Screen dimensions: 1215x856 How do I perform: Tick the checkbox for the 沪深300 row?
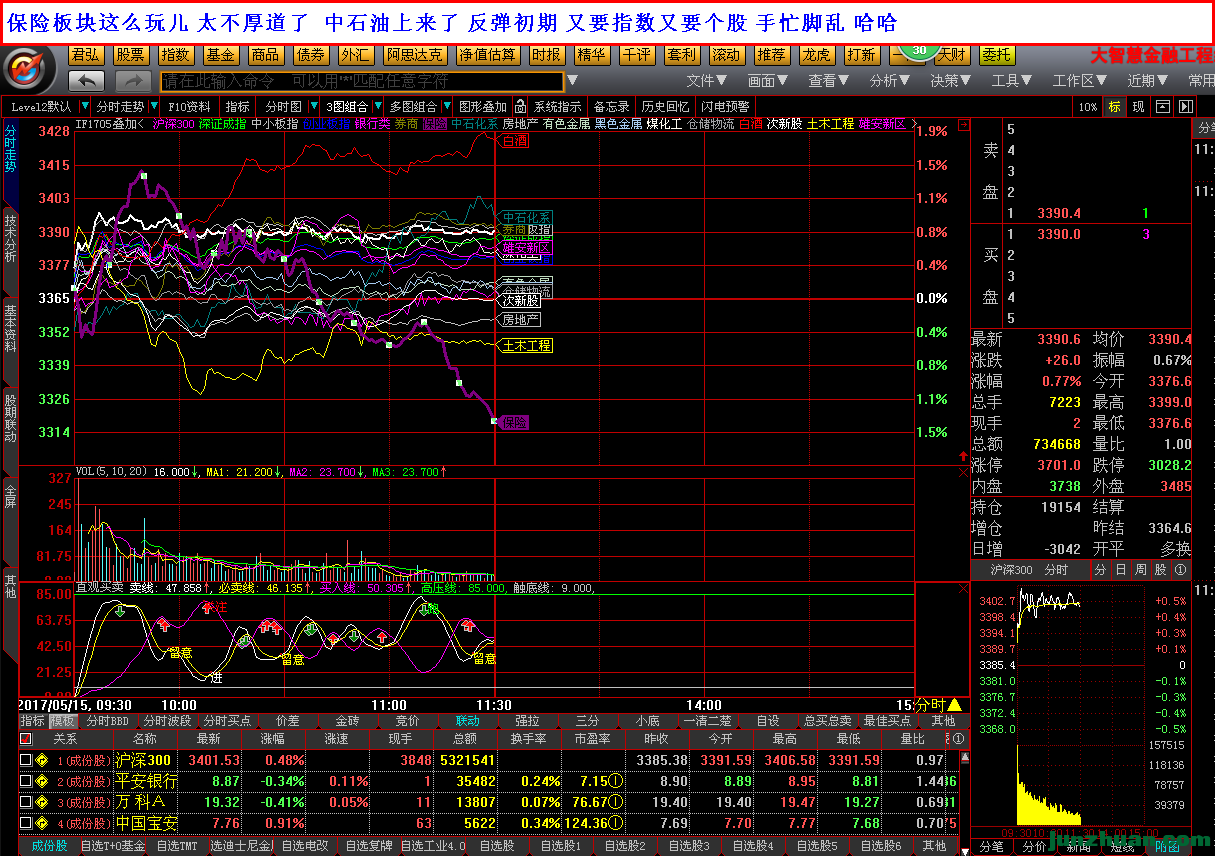[x=26, y=761]
